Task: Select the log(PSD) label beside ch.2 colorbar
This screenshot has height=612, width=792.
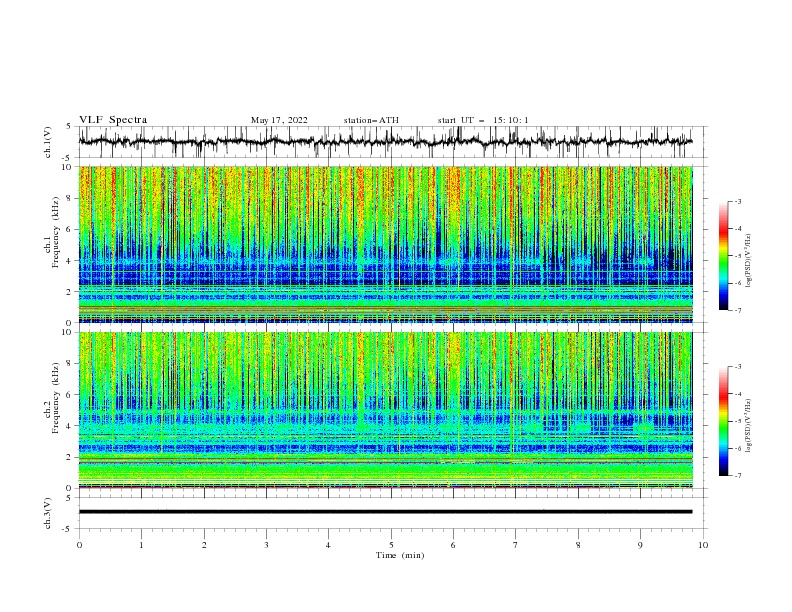Action: point(748,425)
